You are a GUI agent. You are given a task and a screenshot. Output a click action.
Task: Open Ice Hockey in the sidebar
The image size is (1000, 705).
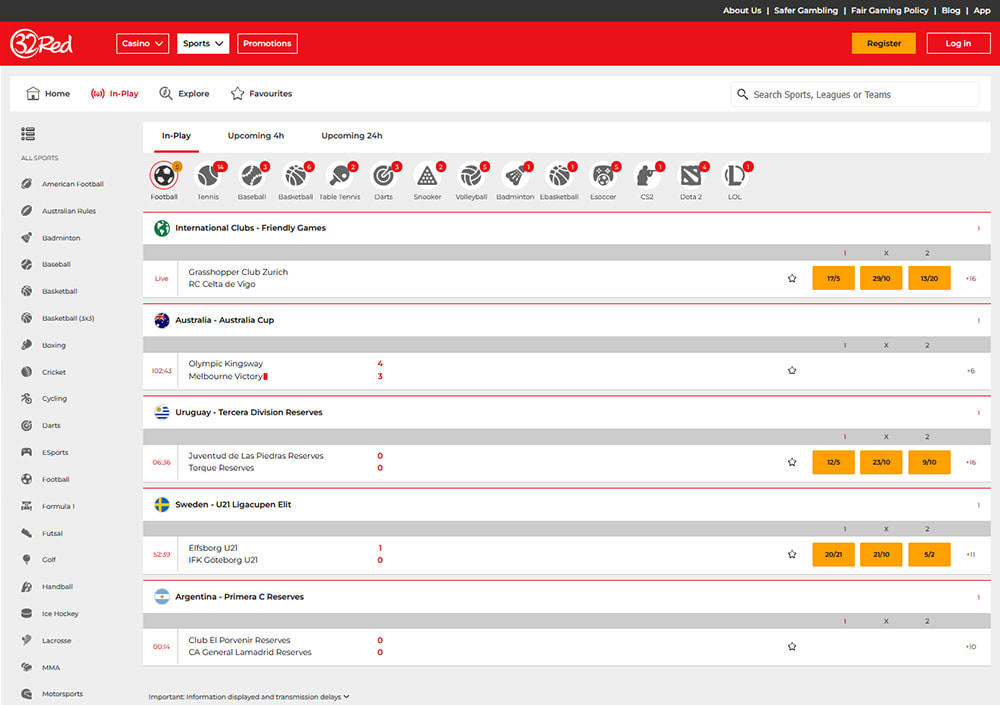click(x=50, y=613)
